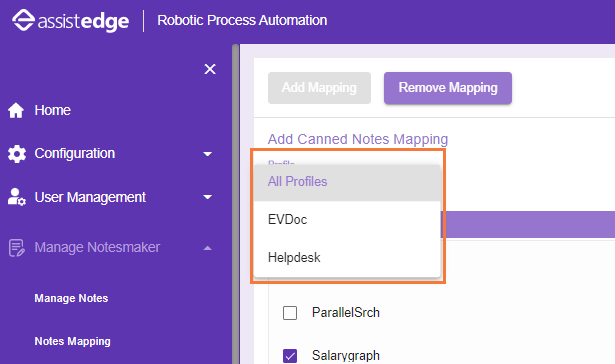Expand the Configuration menu arrow
615x364 pixels.
coord(208,154)
